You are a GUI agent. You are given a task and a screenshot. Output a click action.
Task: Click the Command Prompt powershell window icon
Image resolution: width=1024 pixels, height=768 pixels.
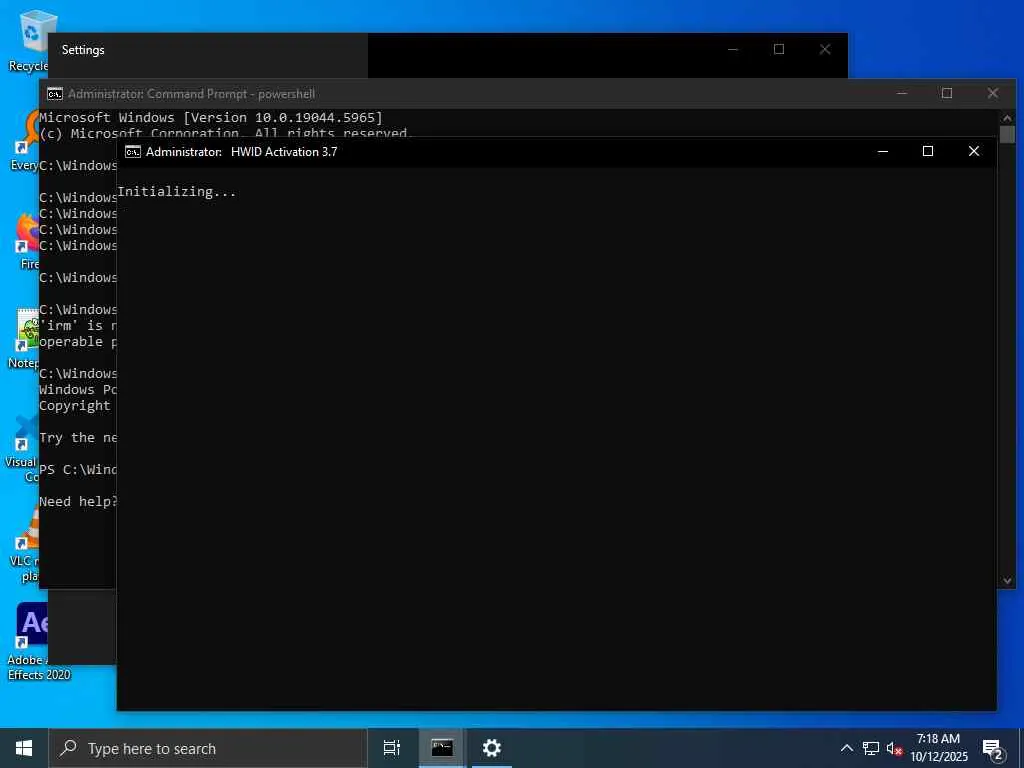pos(55,94)
